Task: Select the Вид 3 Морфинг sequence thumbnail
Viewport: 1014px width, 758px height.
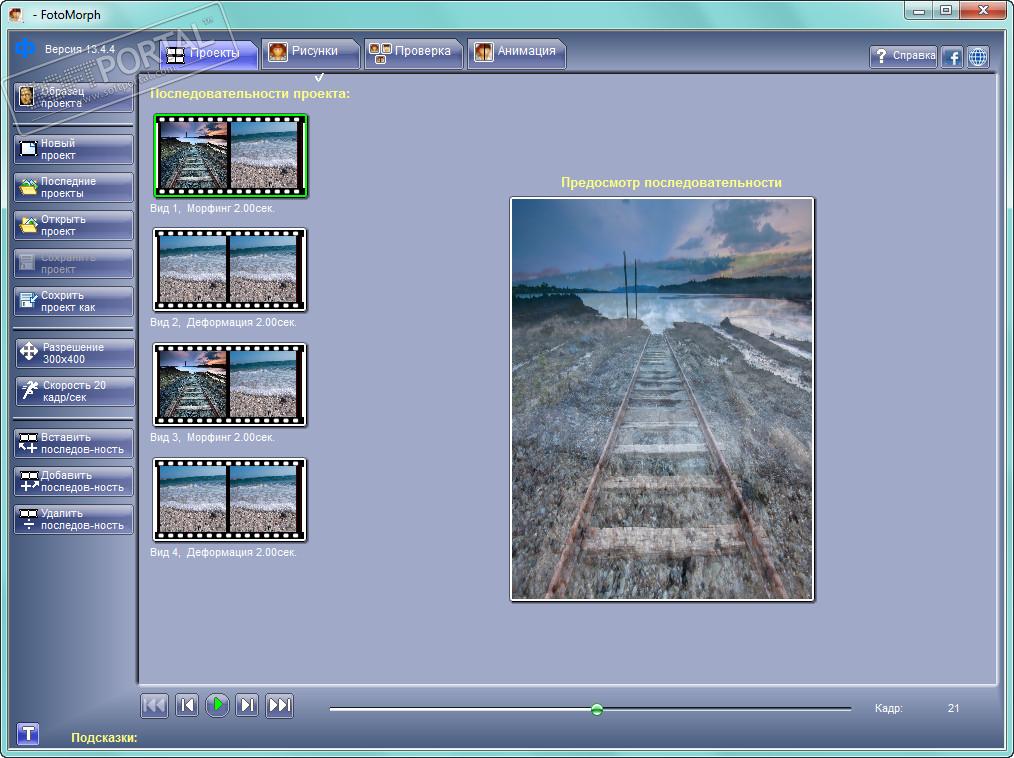Action: (x=230, y=385)
